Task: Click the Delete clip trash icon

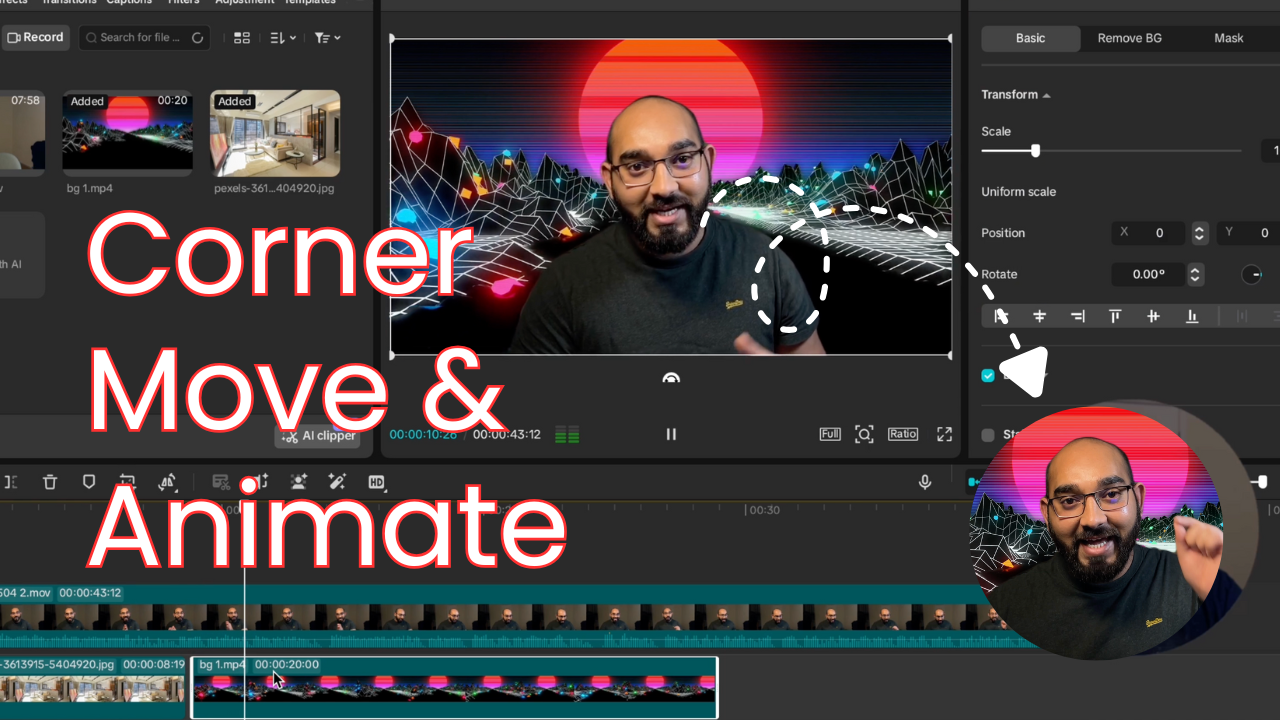Action: click(49, 482)
